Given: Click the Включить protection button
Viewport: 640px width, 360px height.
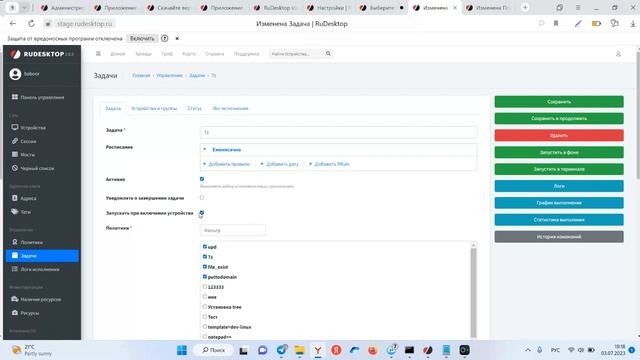Looking at the screenshot, I should point(142,38).
